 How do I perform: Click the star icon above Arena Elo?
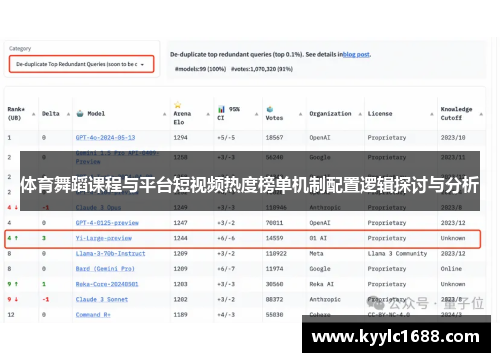pyautogui.click(x=178, y=105)
